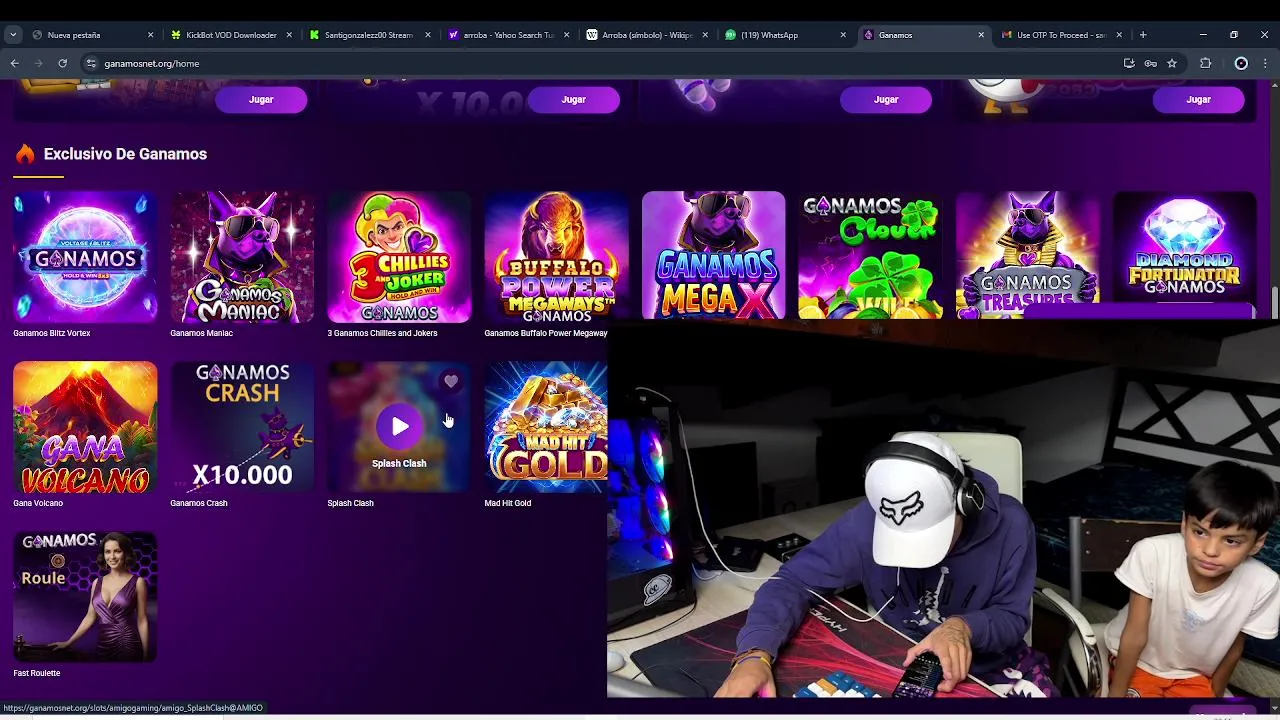1280x720 pixels.
Task: Favorite Splash Clash with the heart icon
Action: click(x=451, y=381)
